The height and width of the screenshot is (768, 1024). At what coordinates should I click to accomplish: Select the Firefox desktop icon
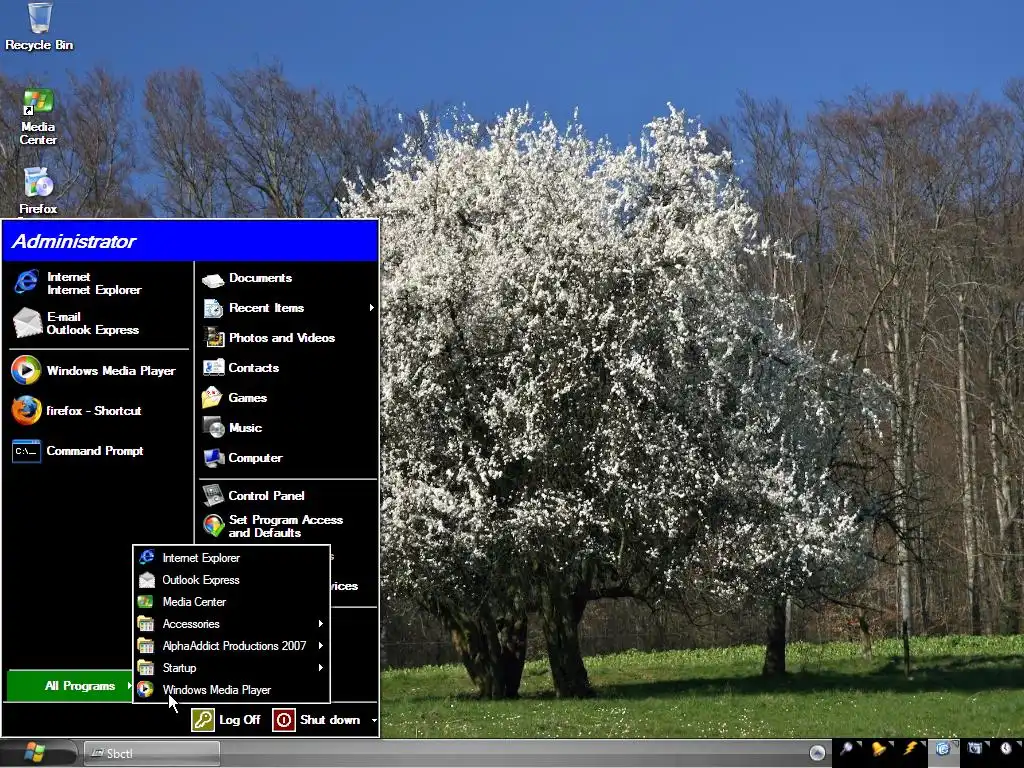click(38, 191)
